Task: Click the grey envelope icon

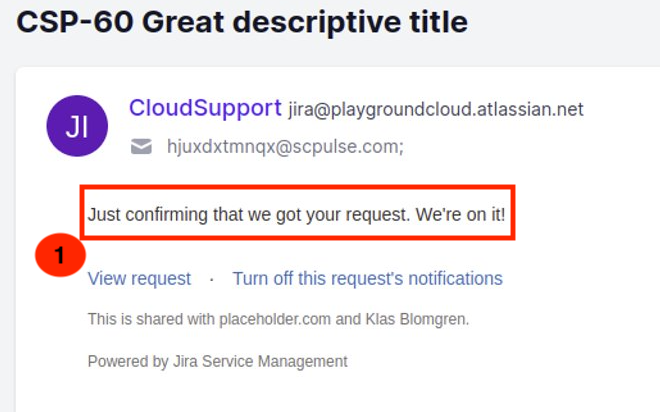Action: click(x=142, y=147)
